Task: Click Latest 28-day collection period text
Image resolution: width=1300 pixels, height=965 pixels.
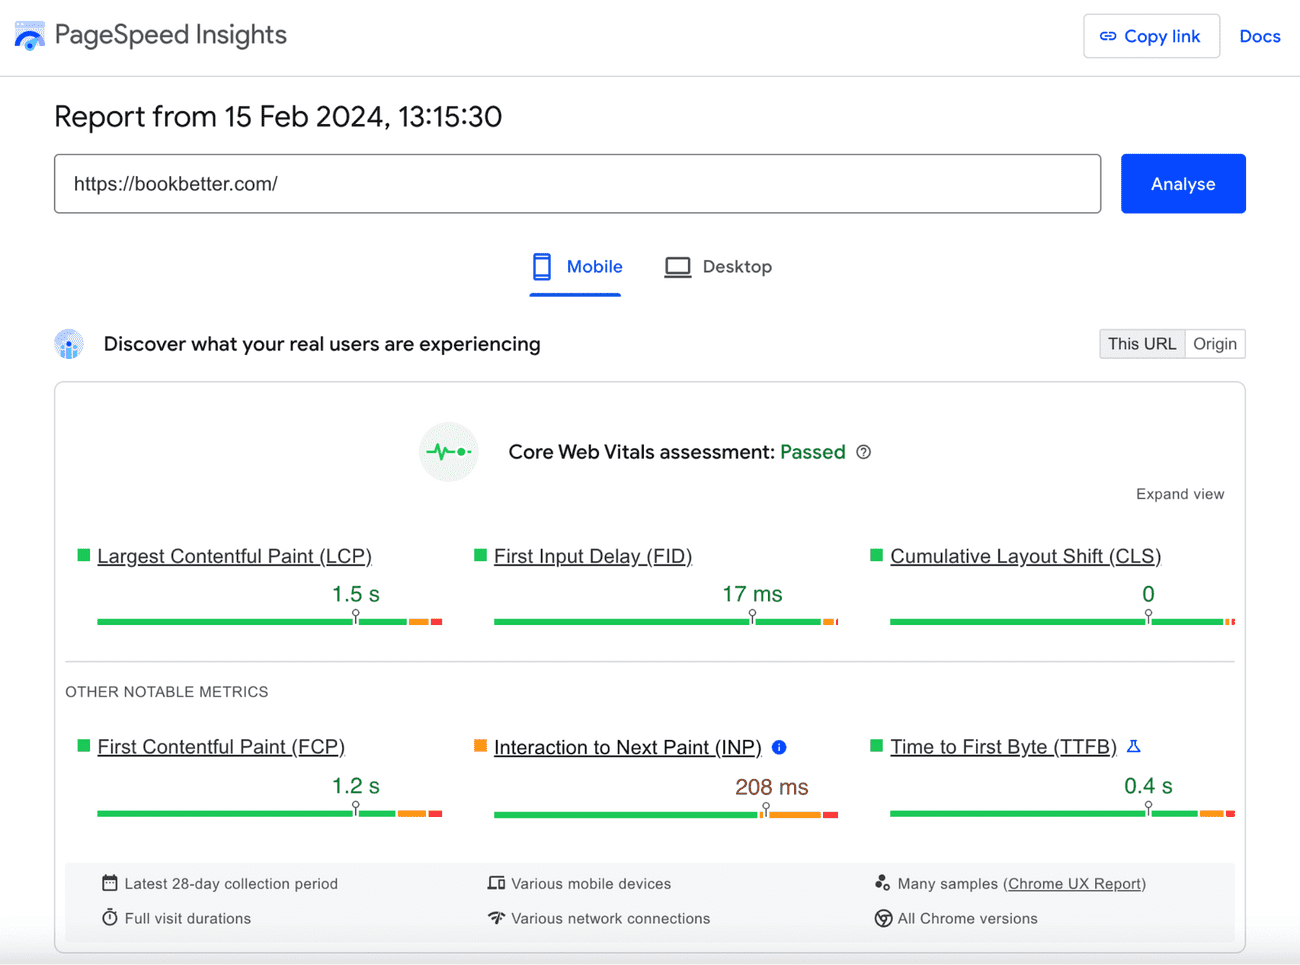Action: 231,884
